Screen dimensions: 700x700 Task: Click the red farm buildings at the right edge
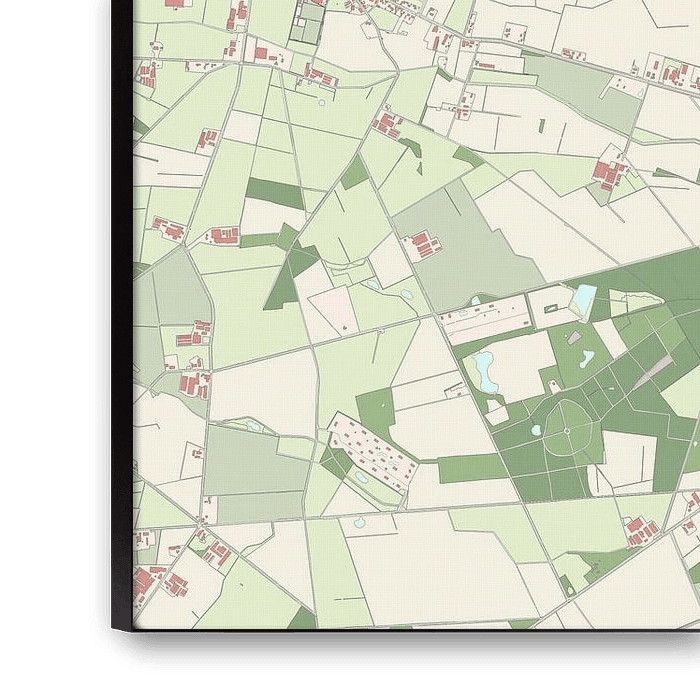click(608, 174)
